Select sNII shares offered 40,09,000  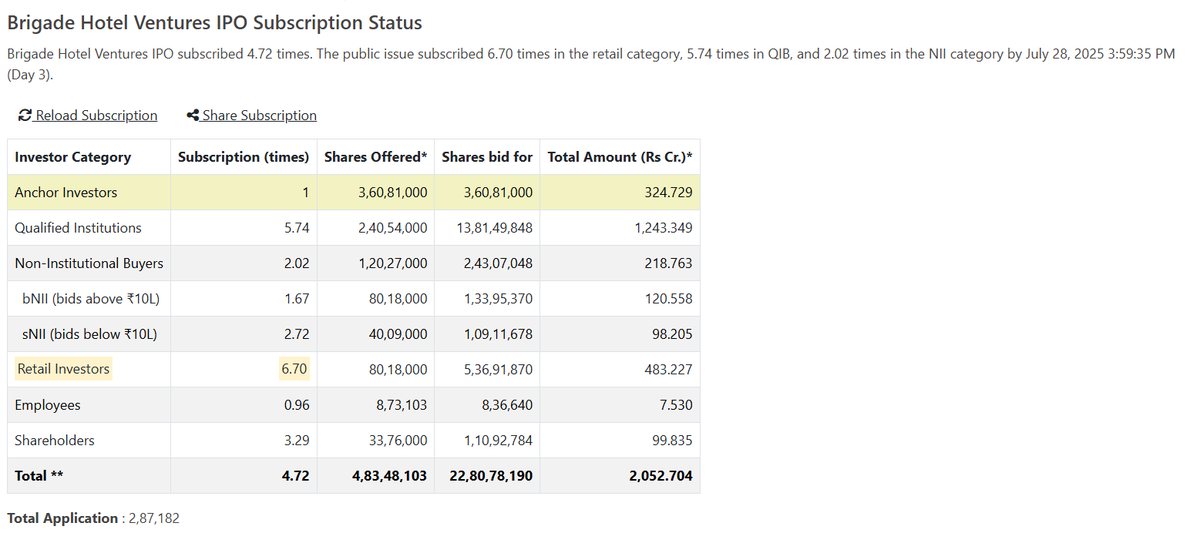pos(398,334)
